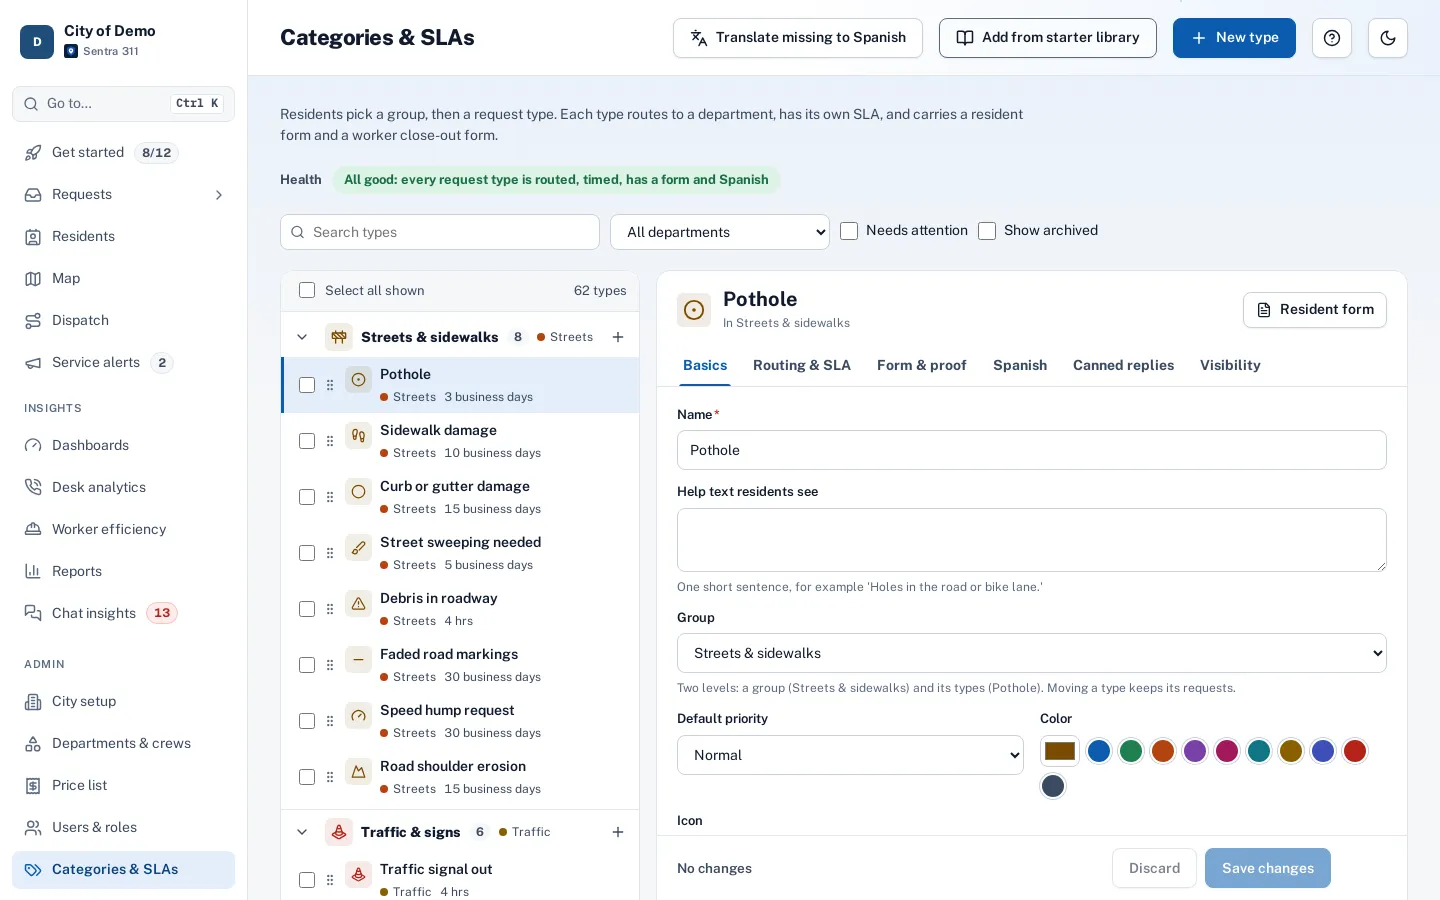1440x900 pixels.
Task: Open the Canned replies tab
Action: click(x=1124, y=365)
